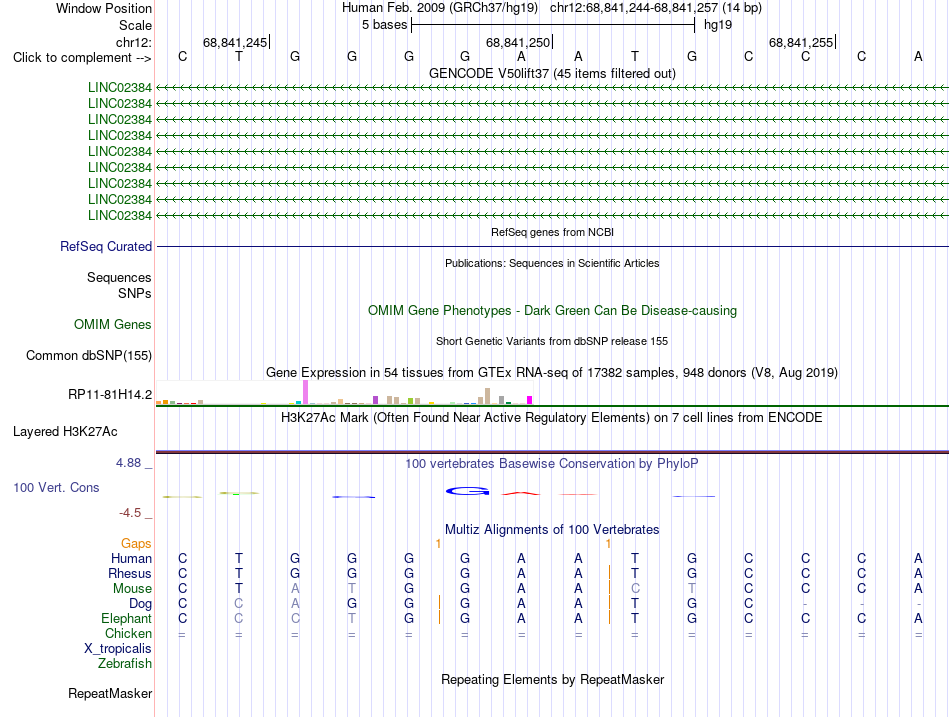The height and width of the screenshot is (717, 950).
Task: Click the Elephant alignment row label
Action: pyautogui.click(x=126, y=618)
